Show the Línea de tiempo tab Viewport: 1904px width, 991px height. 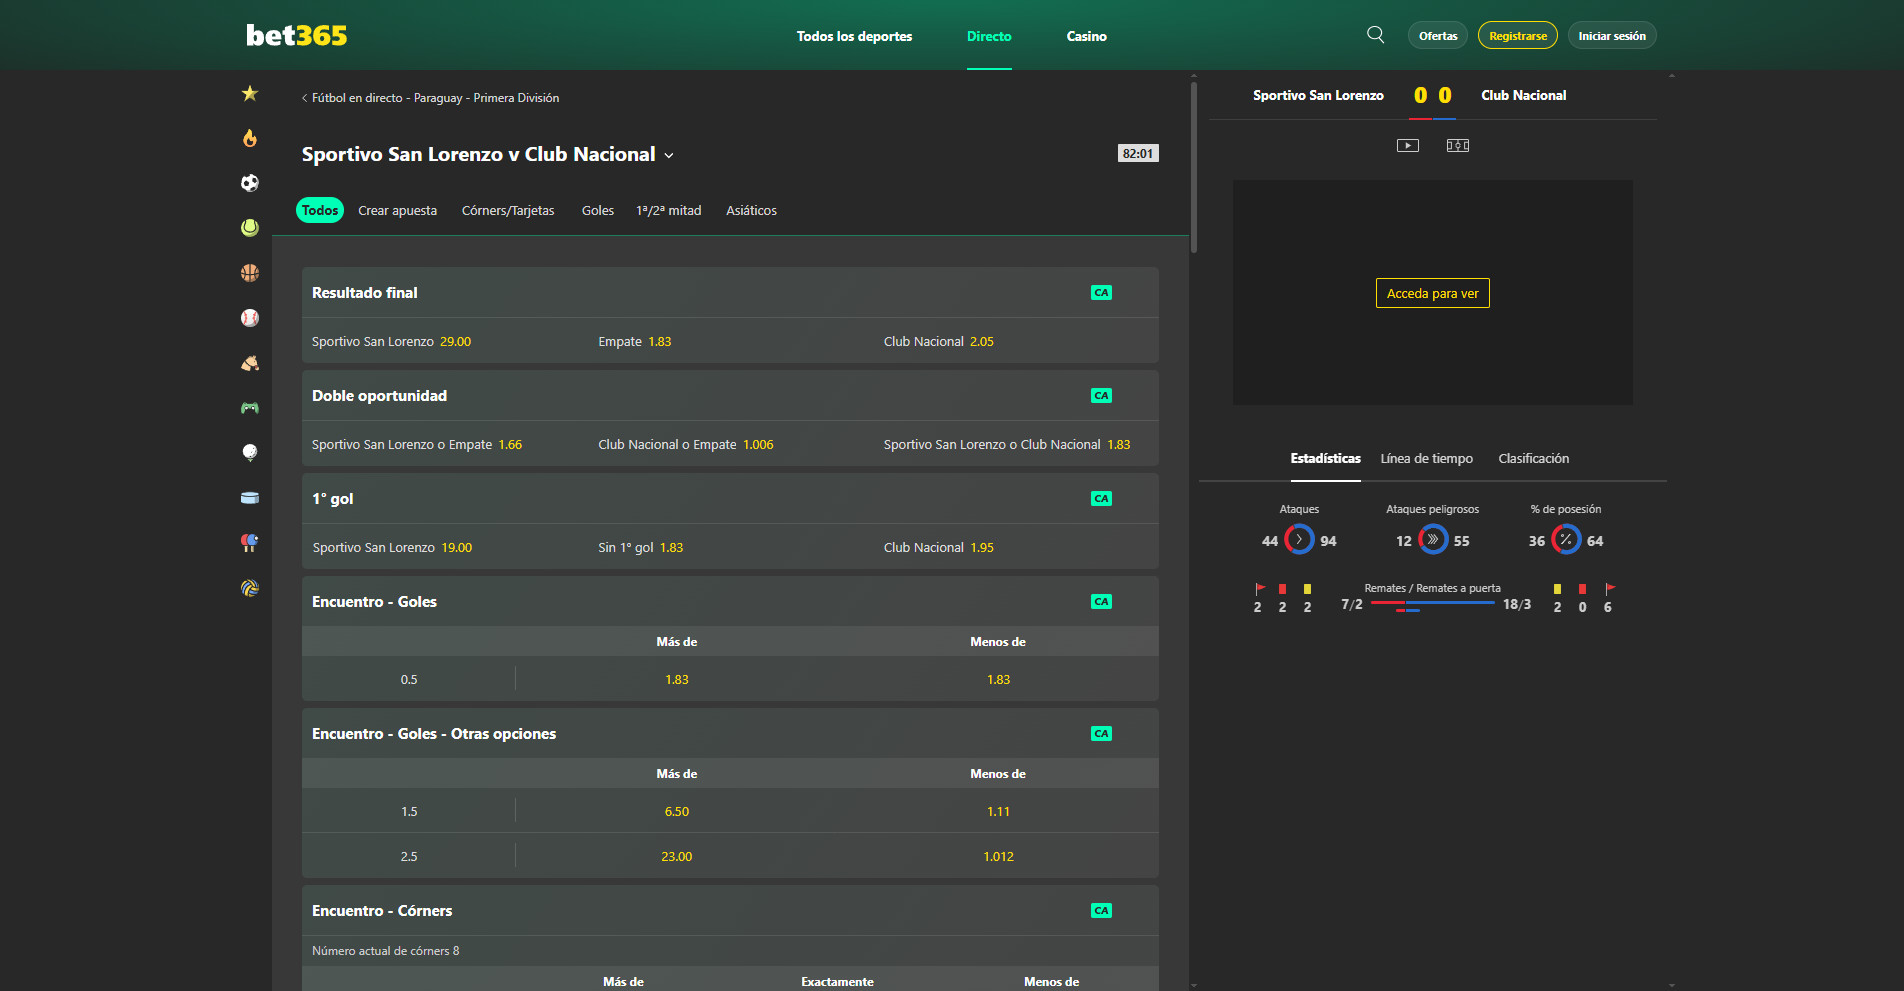point(1427,459)
